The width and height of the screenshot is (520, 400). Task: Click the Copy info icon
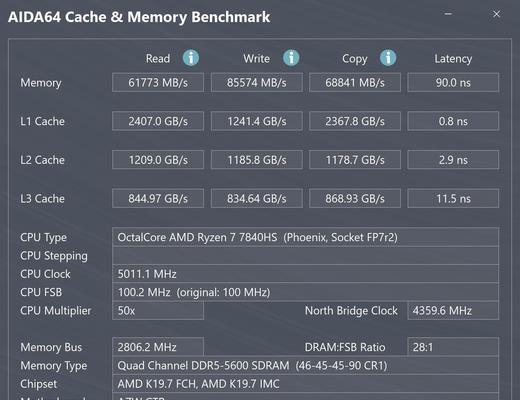pos(388,58)
